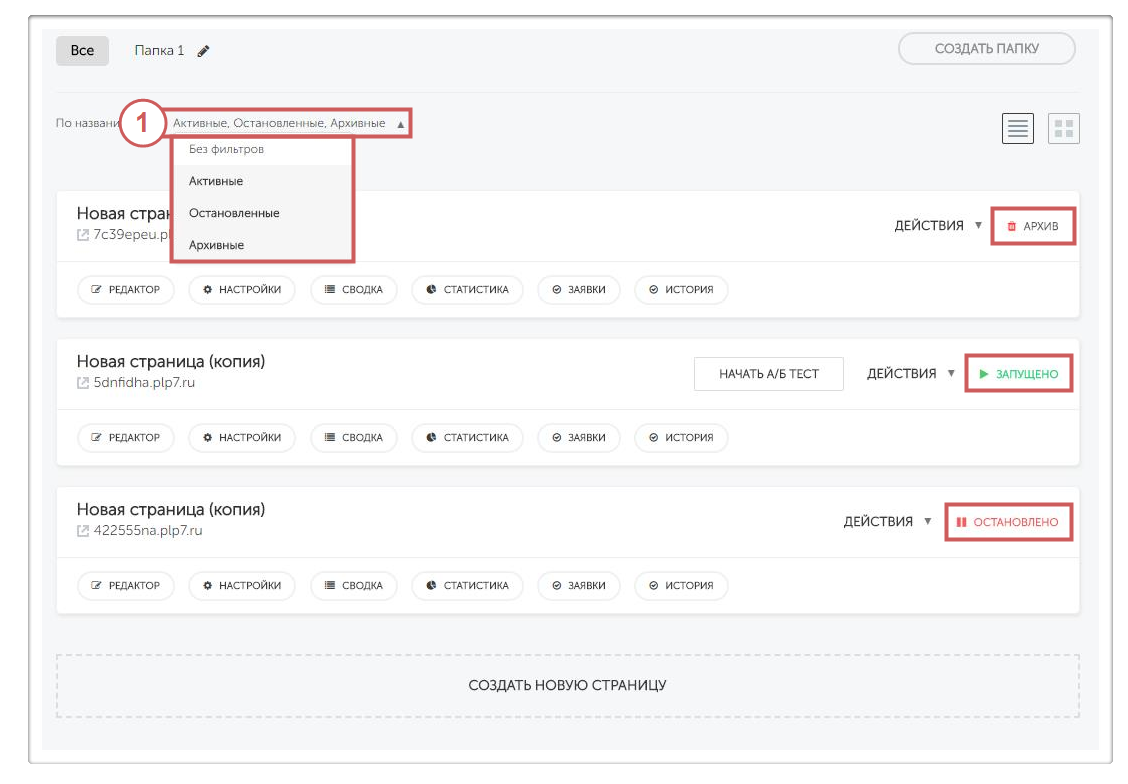
Task: Toggle the green ЗАПУЩЕНО status button
Action: click(1018, 374)
